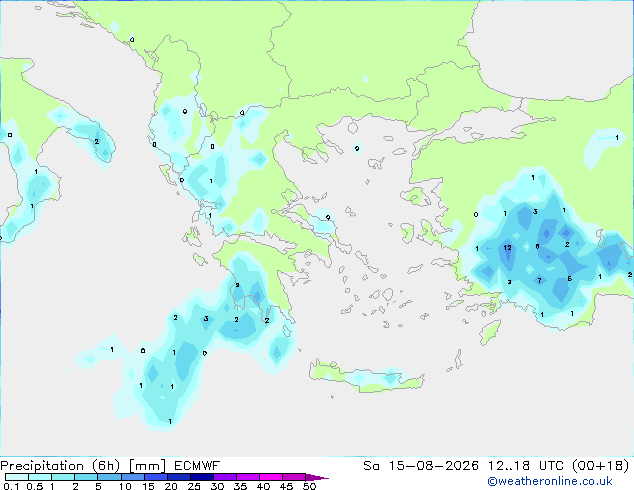The image size is (634, 490).
Task: Choose the 20–25 mm dark blue swatch
Action: pyautogui.click(x=179, y=477)
